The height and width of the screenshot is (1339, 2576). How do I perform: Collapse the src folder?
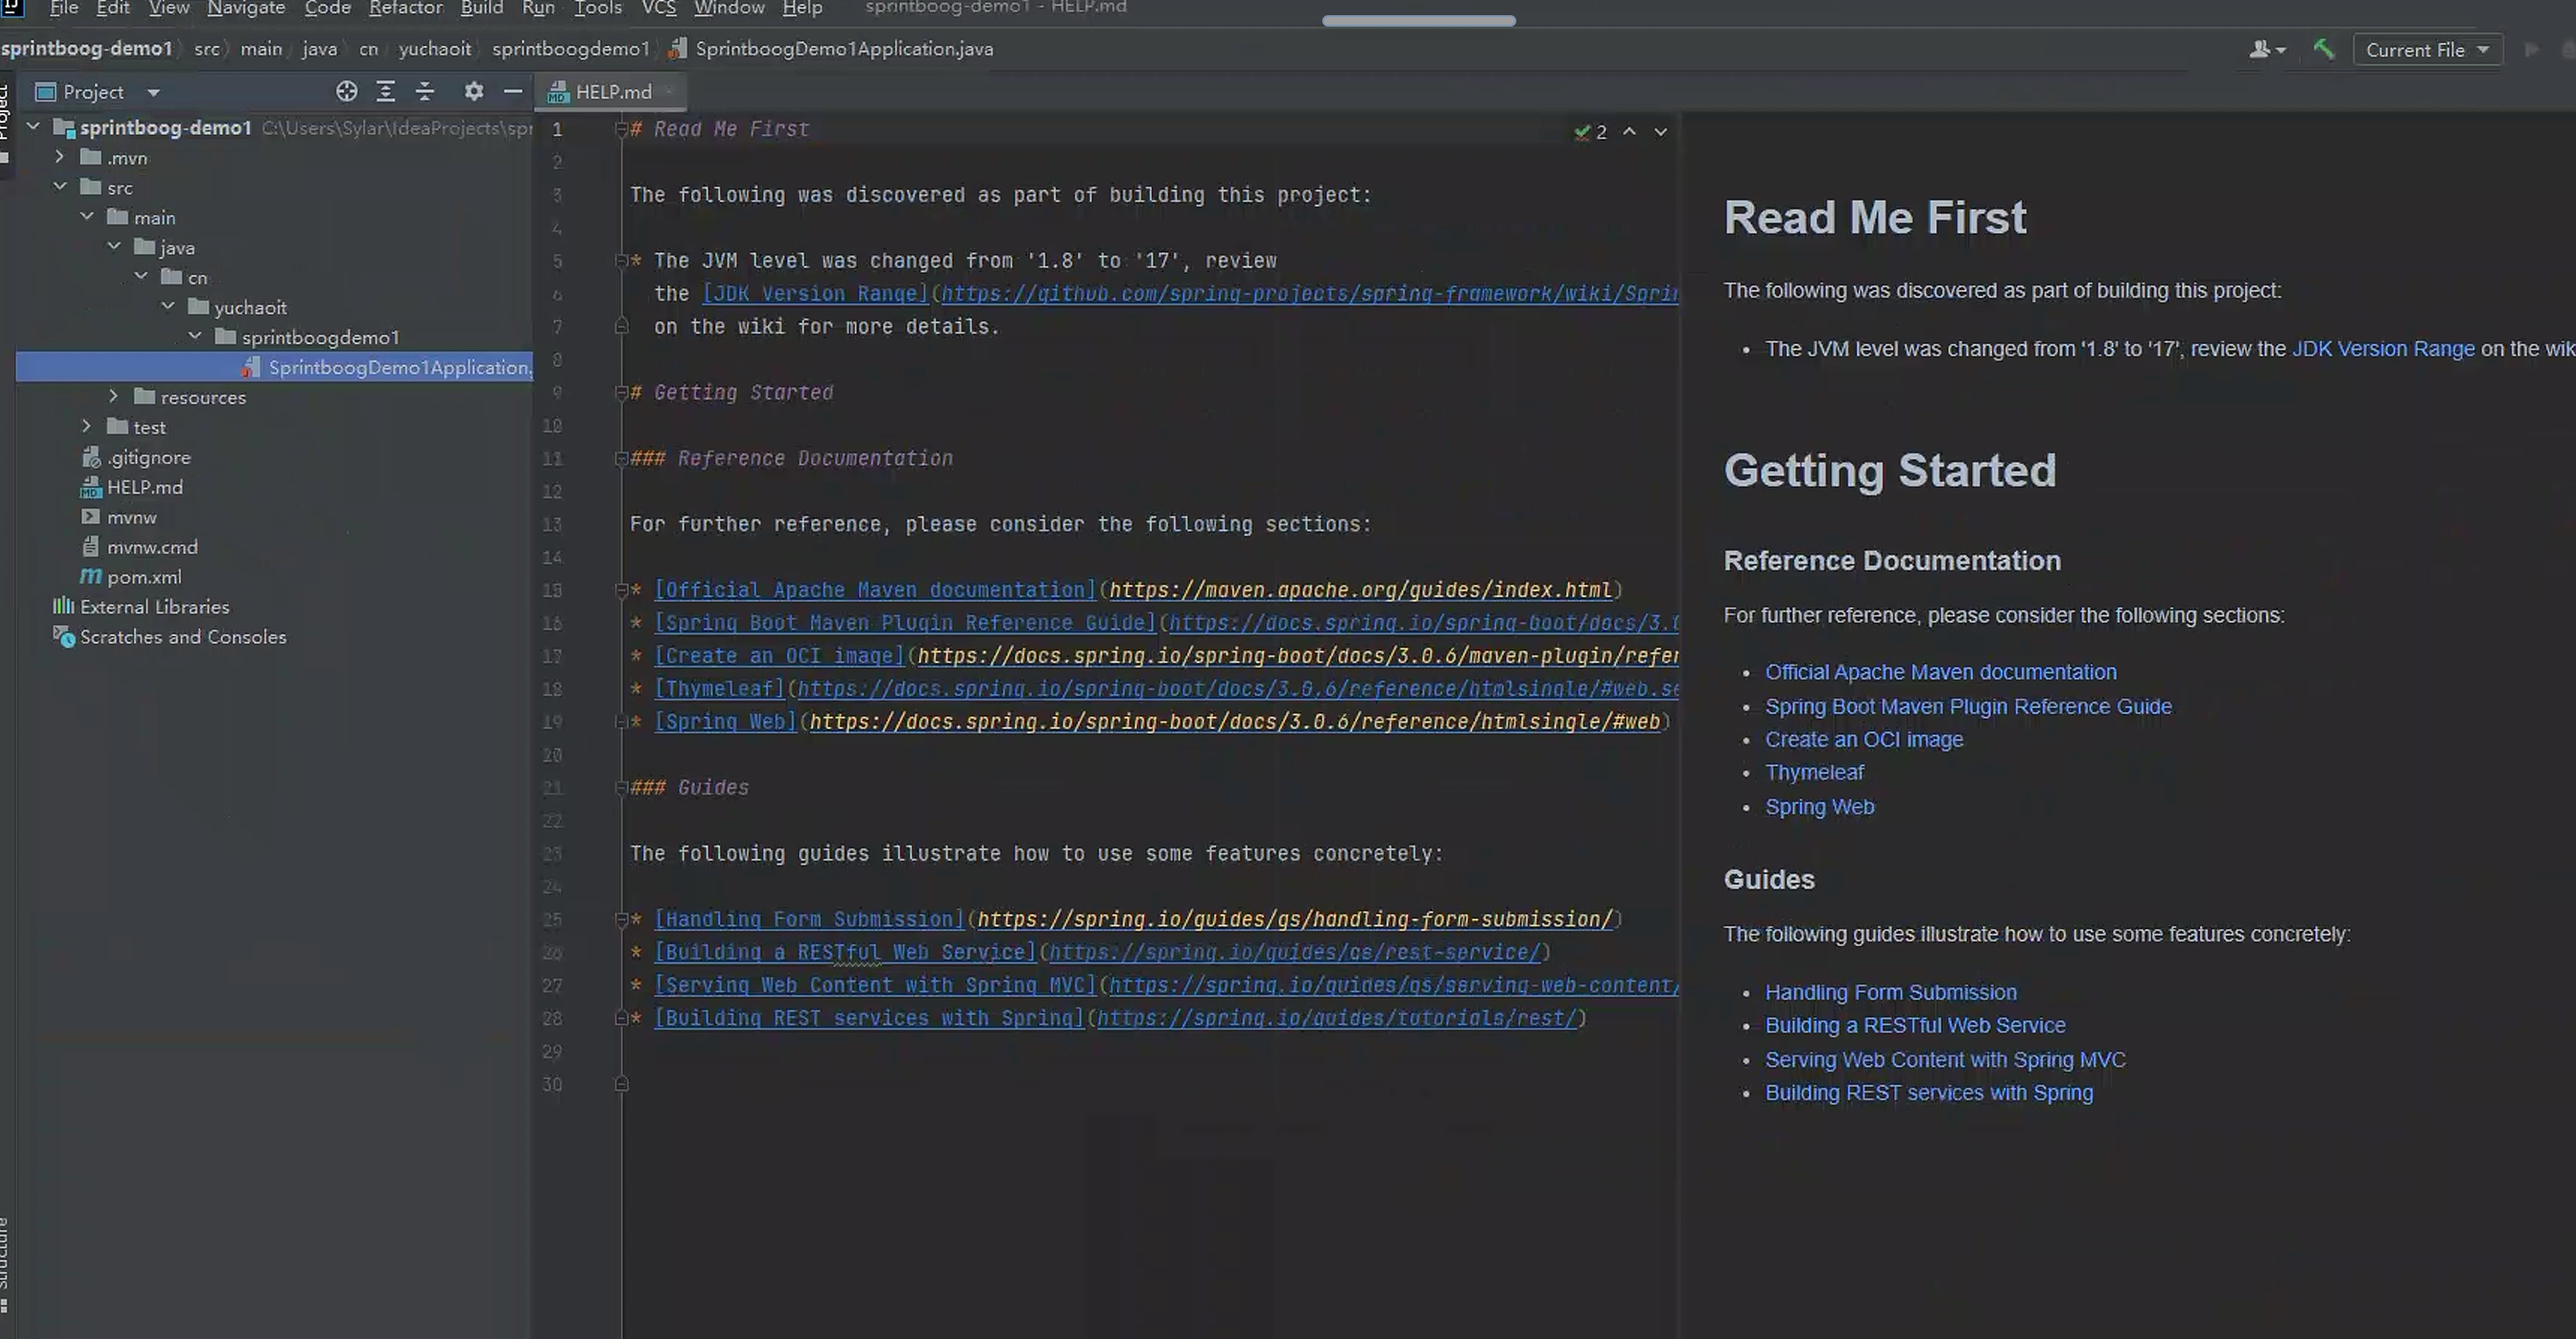[60, 187]
